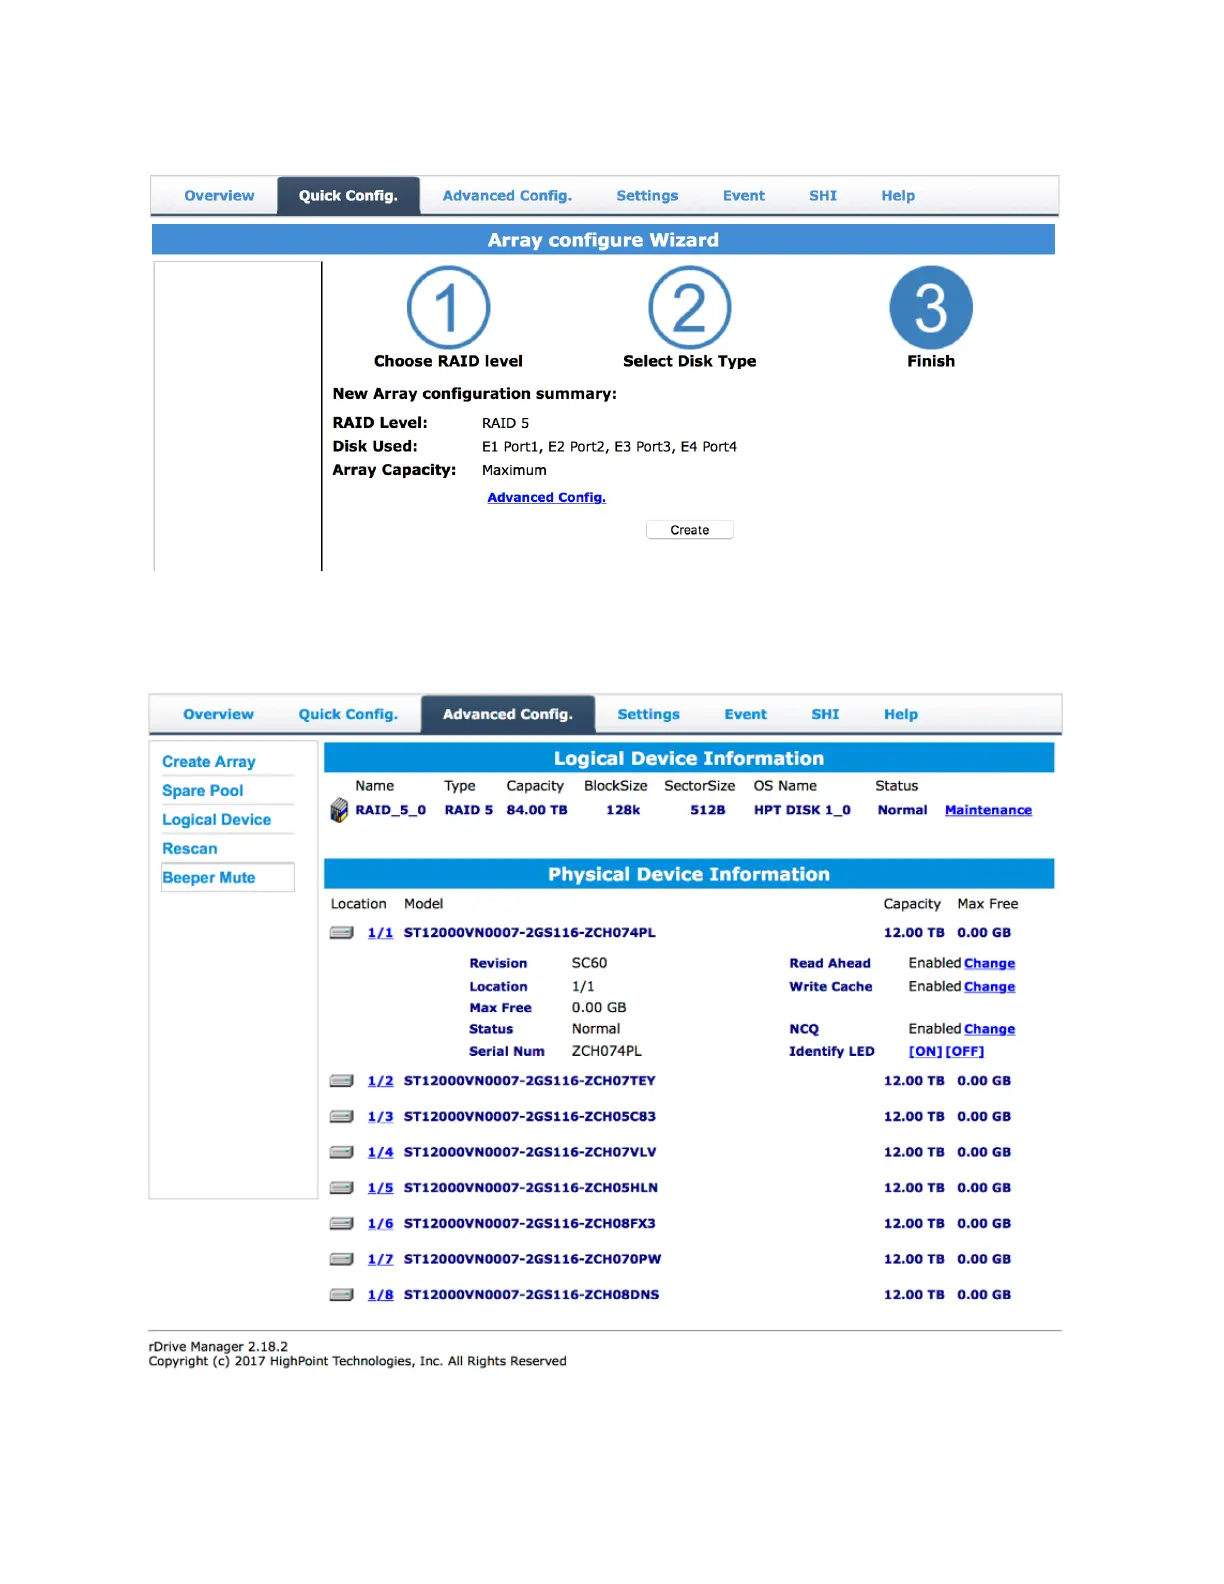Switch to the SHI tab in upper bar
The height and width of the screenshot is (1584, 1224).
click(823, 196)
